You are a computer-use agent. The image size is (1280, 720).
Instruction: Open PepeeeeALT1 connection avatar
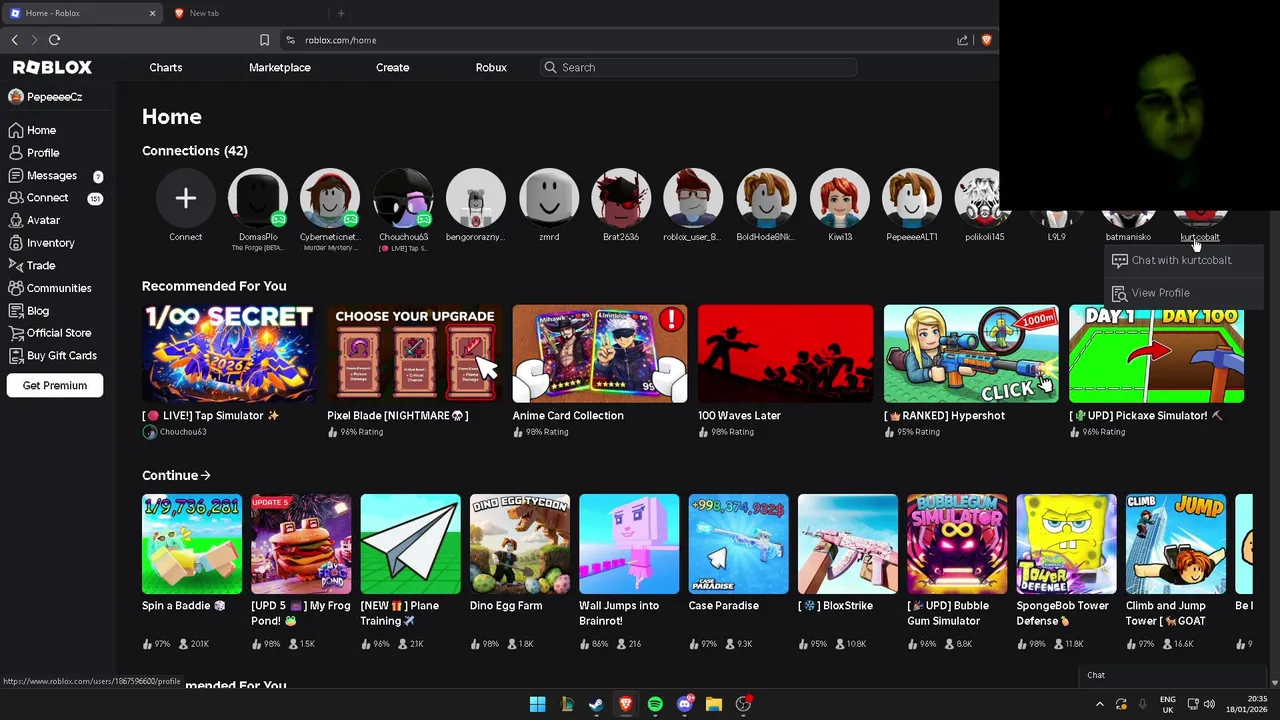coord(912,198)
